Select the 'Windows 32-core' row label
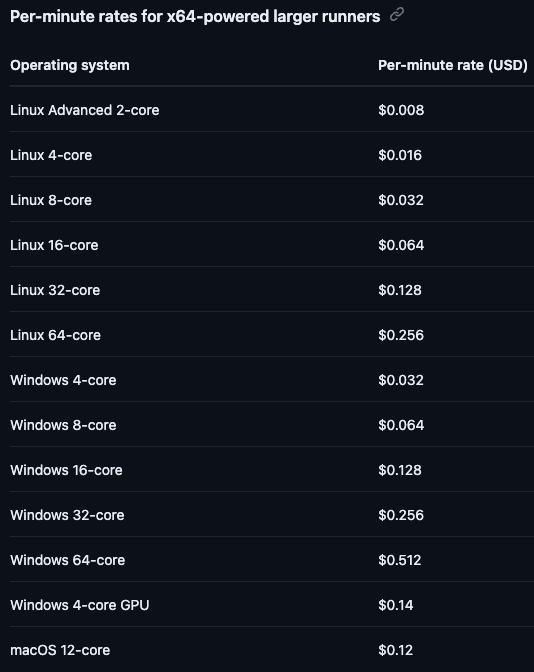Screen dimensions: 534x672 (67, 515)
